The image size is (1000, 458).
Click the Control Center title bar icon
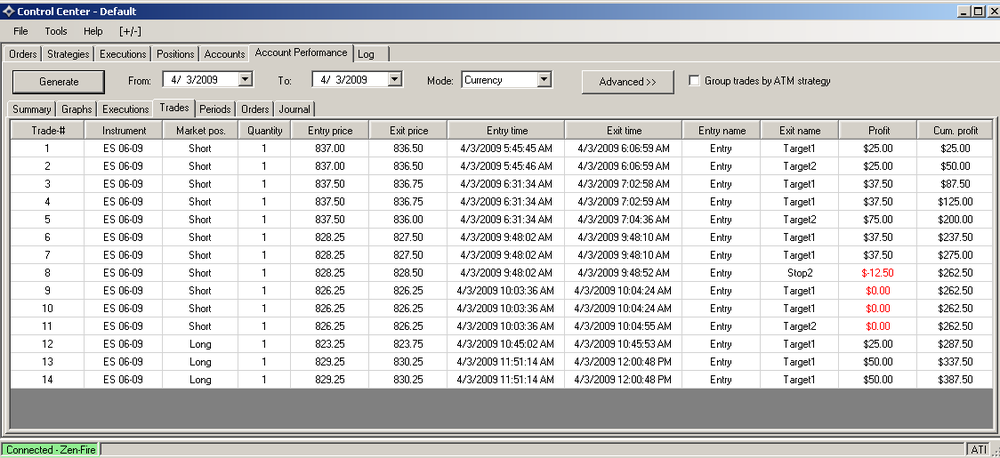click(8, 11)
